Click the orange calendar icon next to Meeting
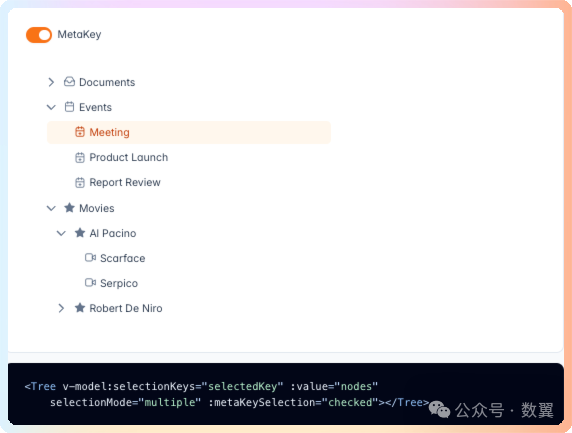572x433 pixels. pos(80,132)
